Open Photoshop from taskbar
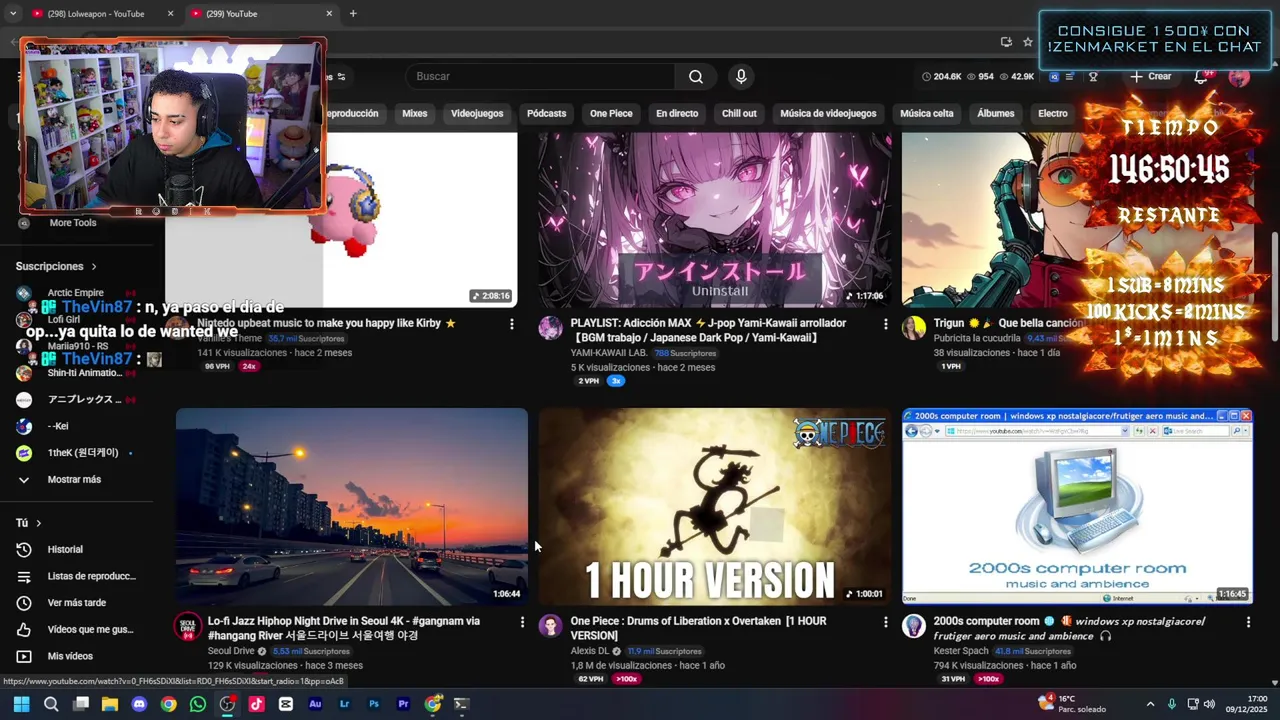 click(374, 704)
